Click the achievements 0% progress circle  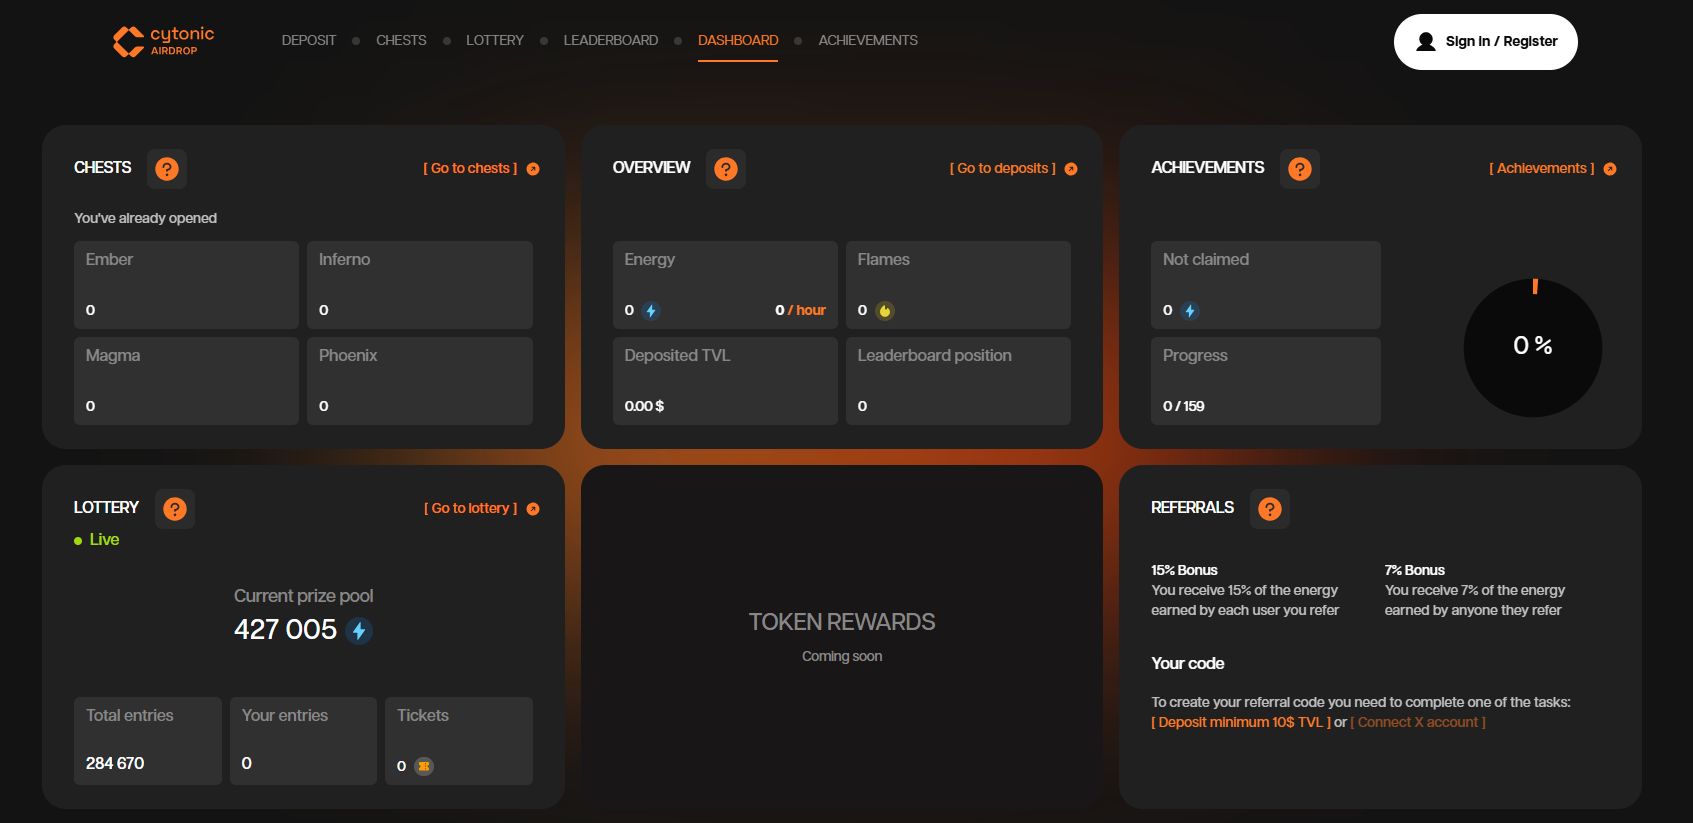click(x=1532, y=347)
